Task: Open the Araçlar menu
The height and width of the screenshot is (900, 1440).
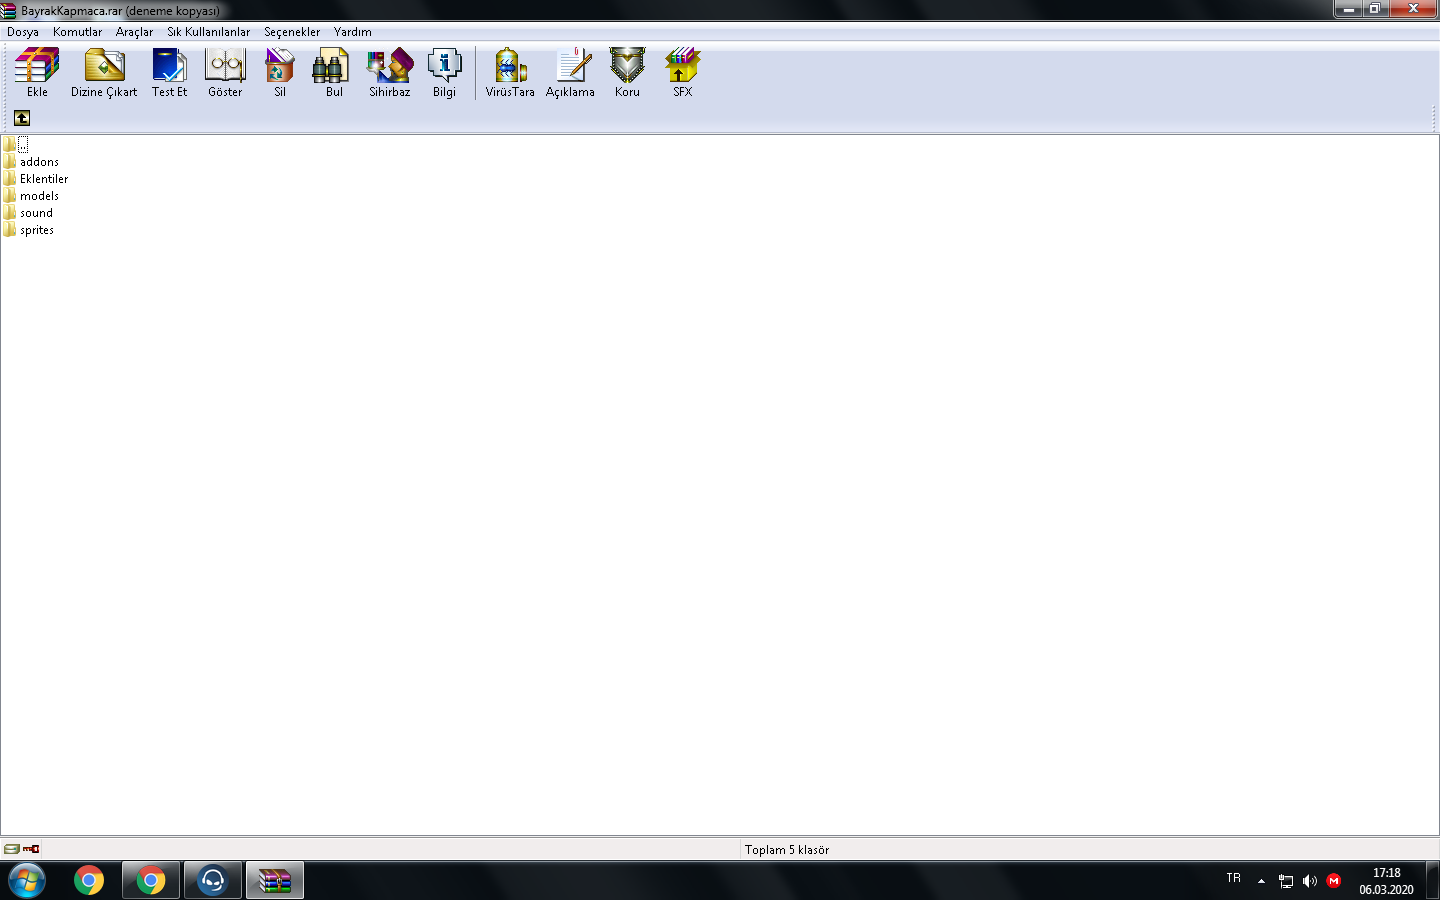Action: tap(134, 32)
